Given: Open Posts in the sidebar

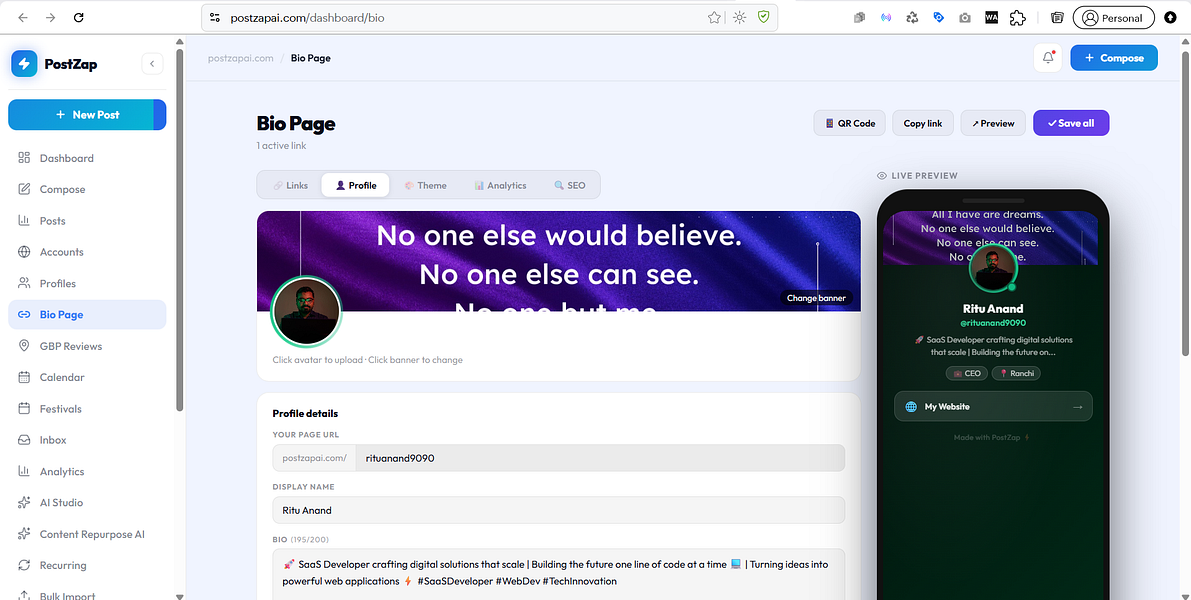Looking at the screenshot, I should pyautogui.click(x=87, y=221).
